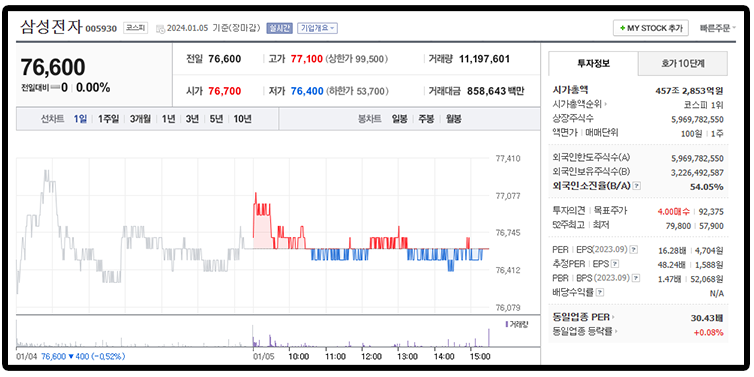754x377 pixels.
Task: Open the 동일업종 등락률 link
Action: point(583,331)
